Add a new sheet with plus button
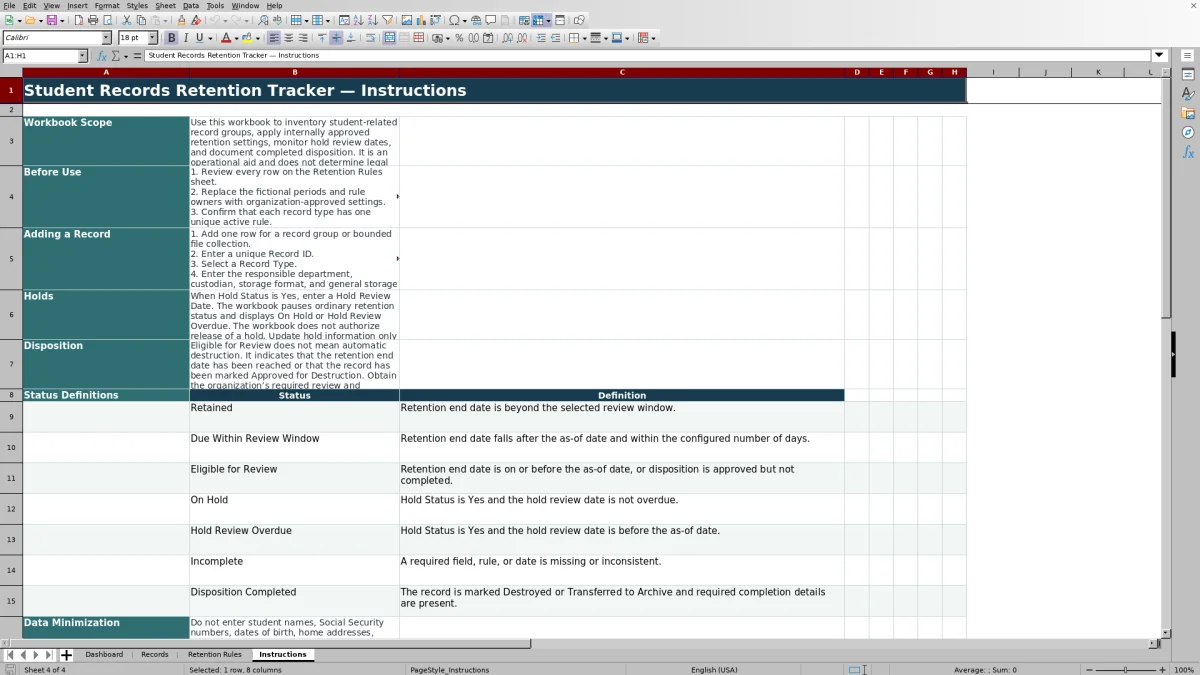 (x=67, y=655)
